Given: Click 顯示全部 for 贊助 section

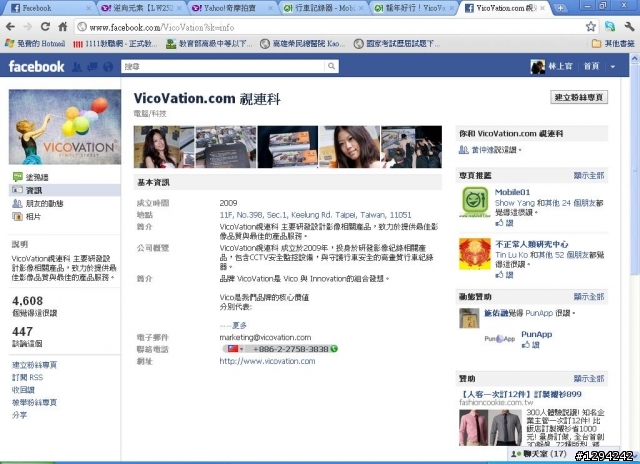Looking at the screenshot, I should click(589, 379).
